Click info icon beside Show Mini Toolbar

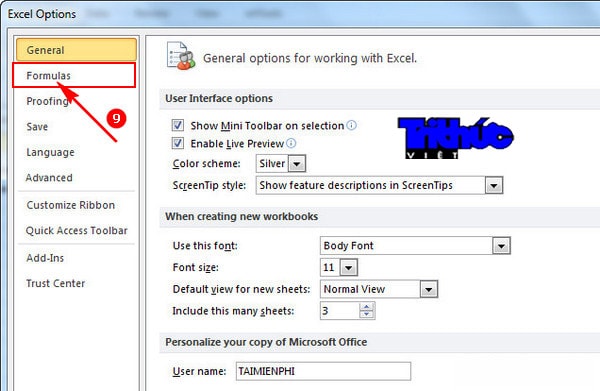click(351, 125)
